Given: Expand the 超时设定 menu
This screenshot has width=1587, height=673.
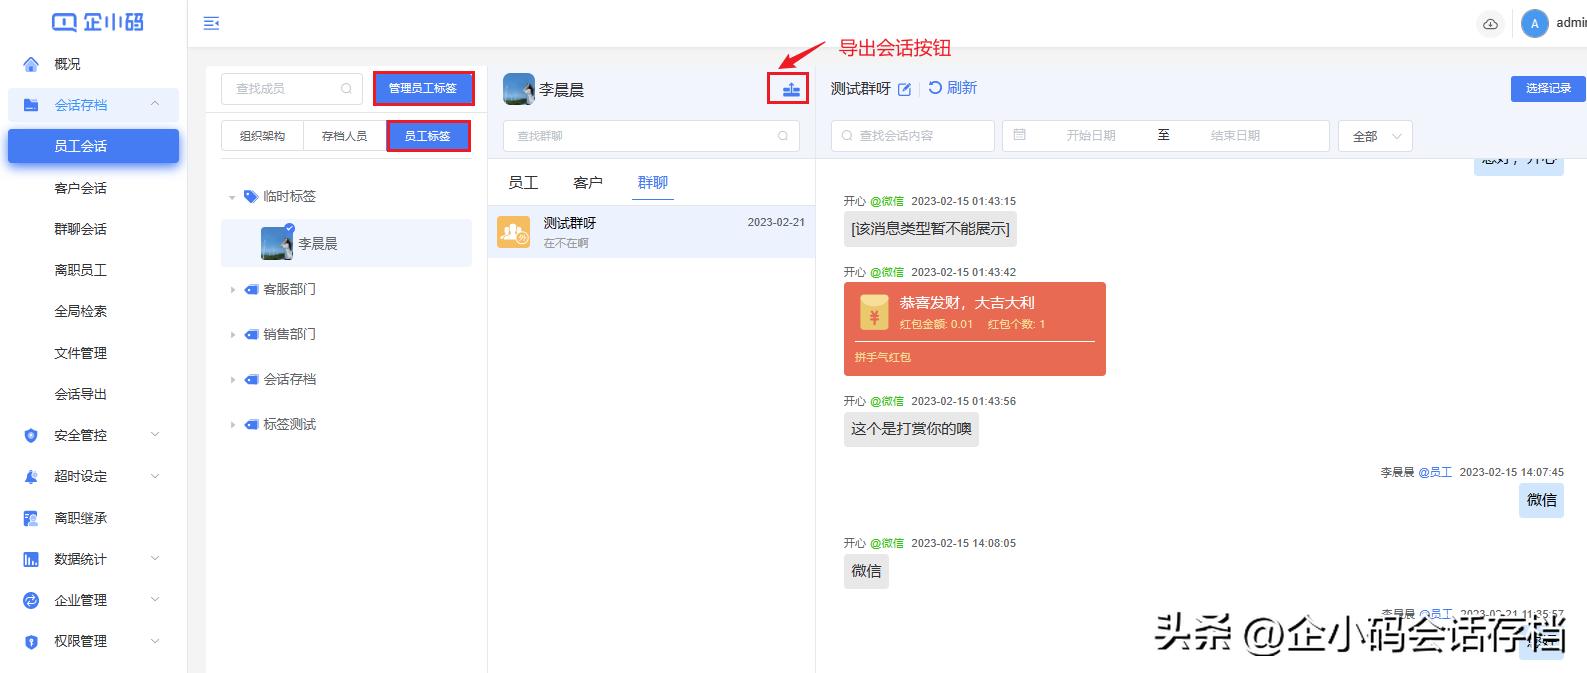Looking at the screenshot, I should point(93,476).
